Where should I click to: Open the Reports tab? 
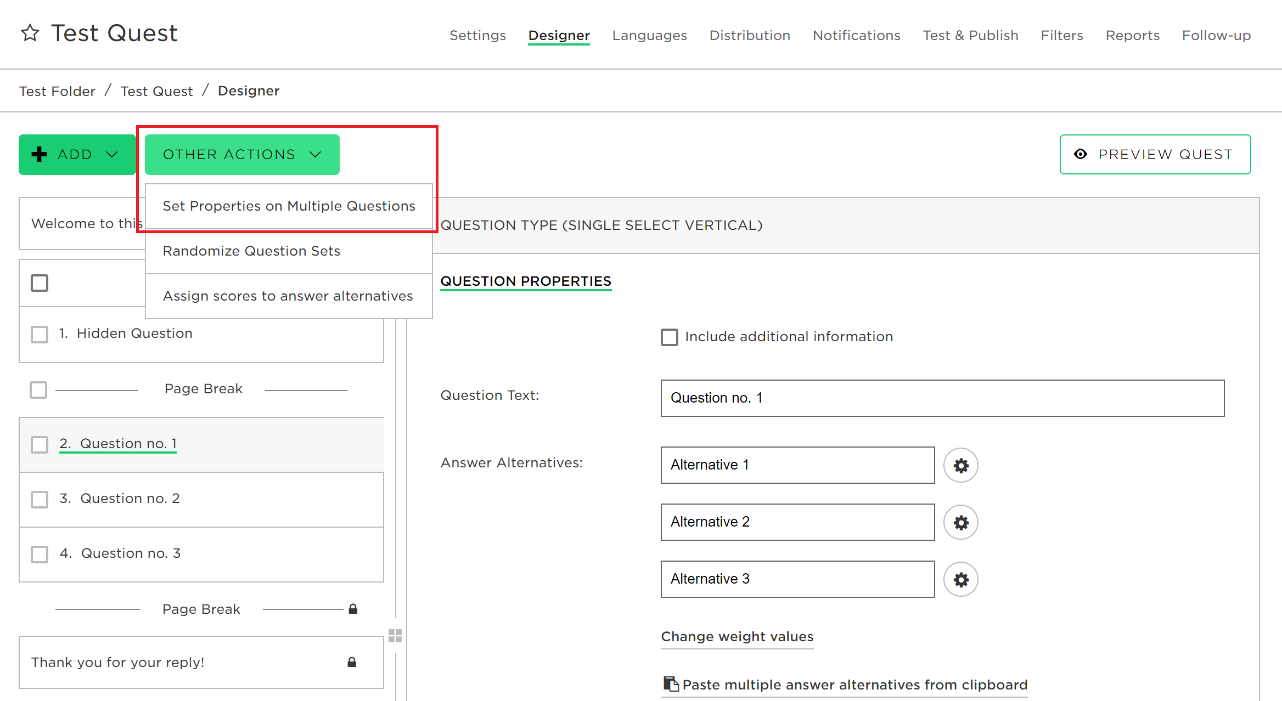(x=1133, y=35)
